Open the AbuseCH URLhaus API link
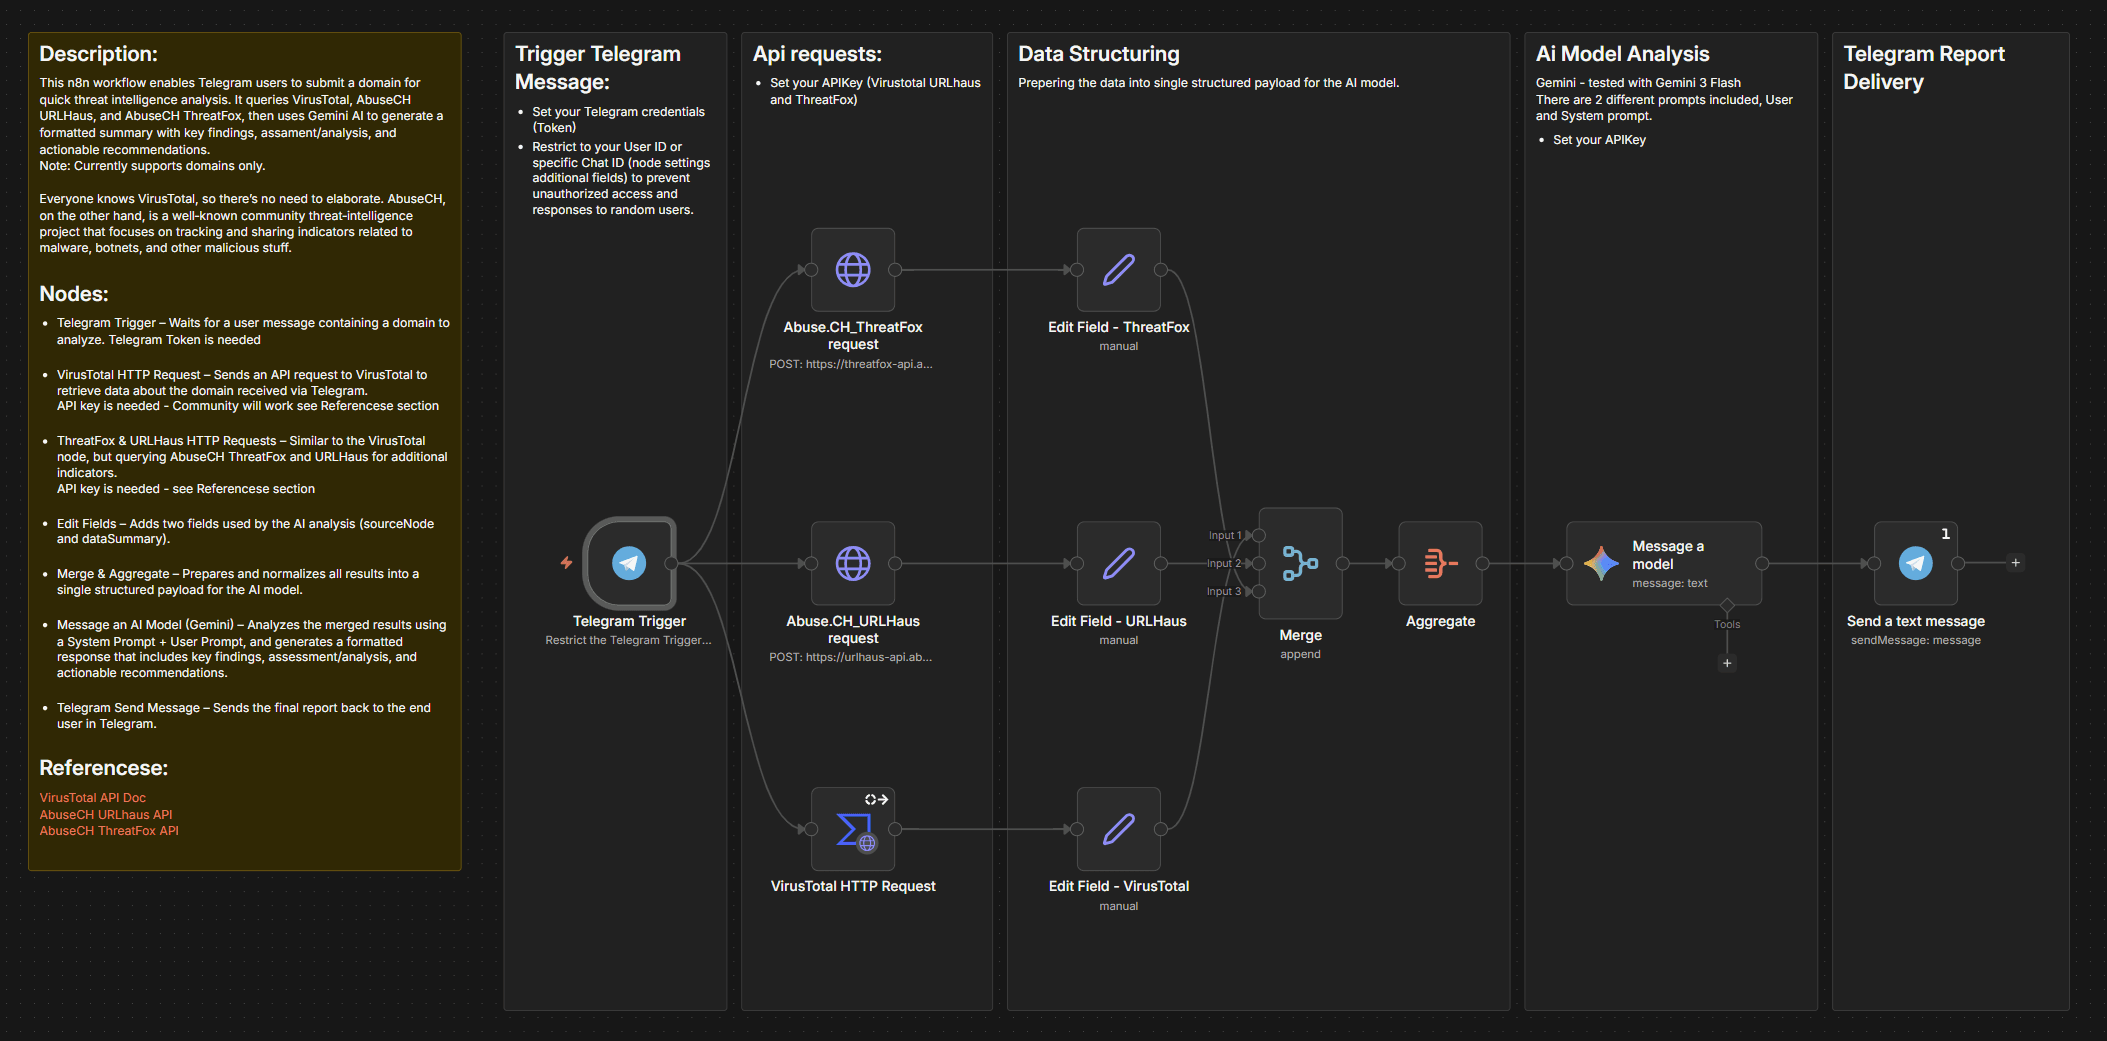Screen dimensions: 2107x1041 coord(105,814)
